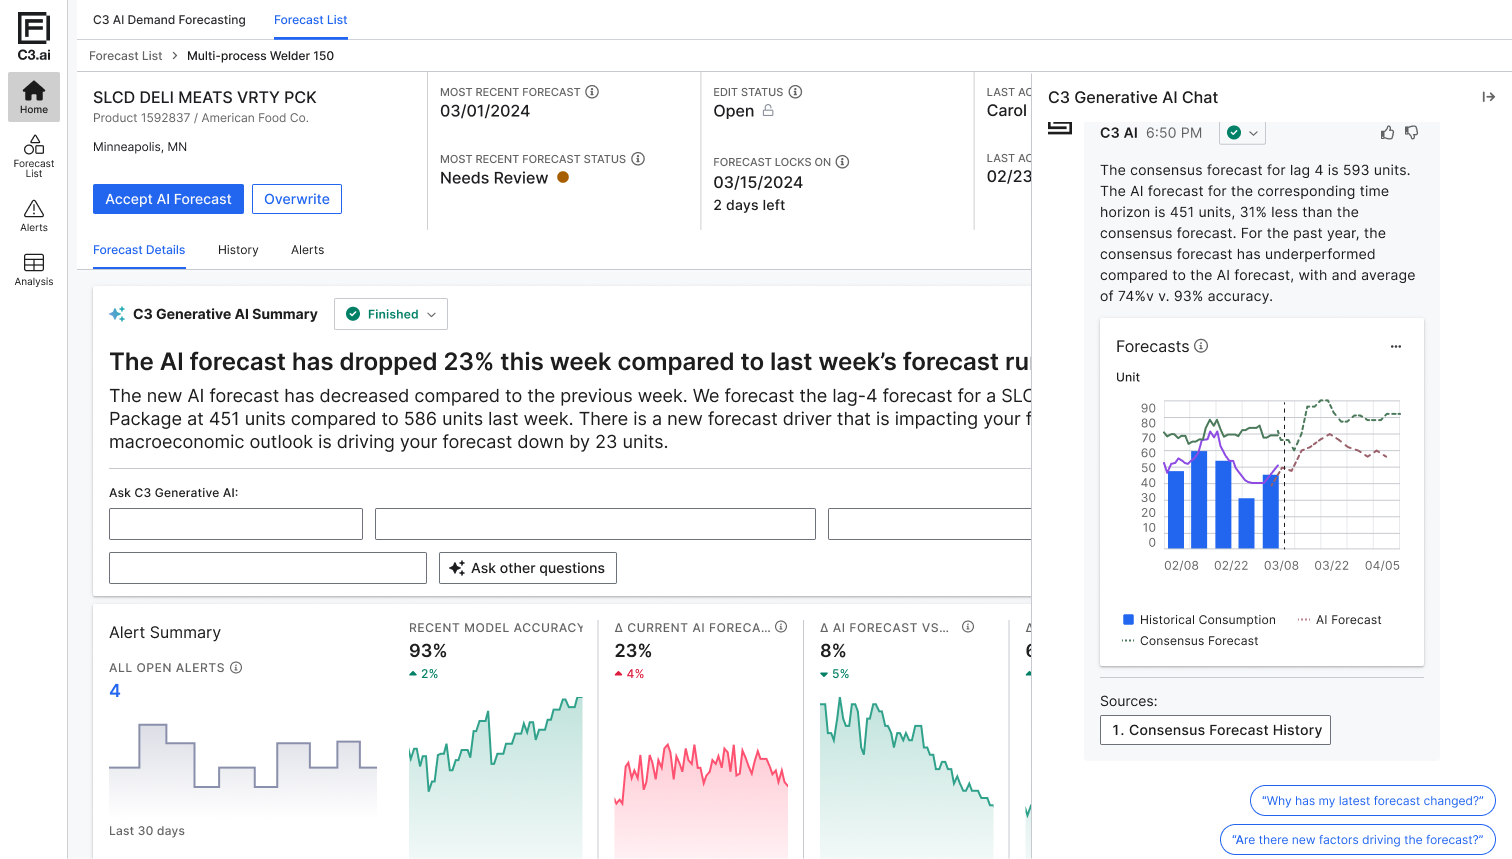Click the Overwrite button

click(x=297, y=199)
